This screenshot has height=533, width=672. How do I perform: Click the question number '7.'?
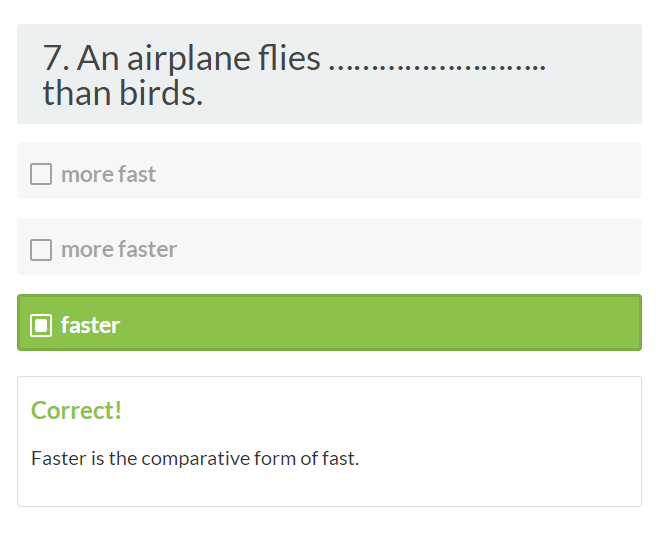click(x=56, y=59)
